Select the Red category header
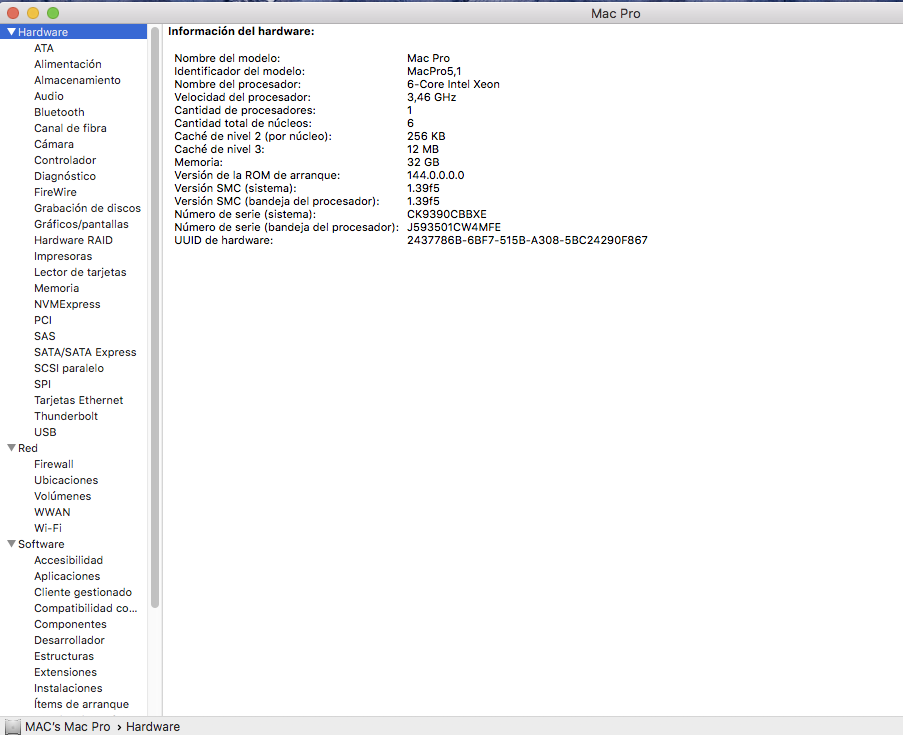 click(x=28, y=448)
